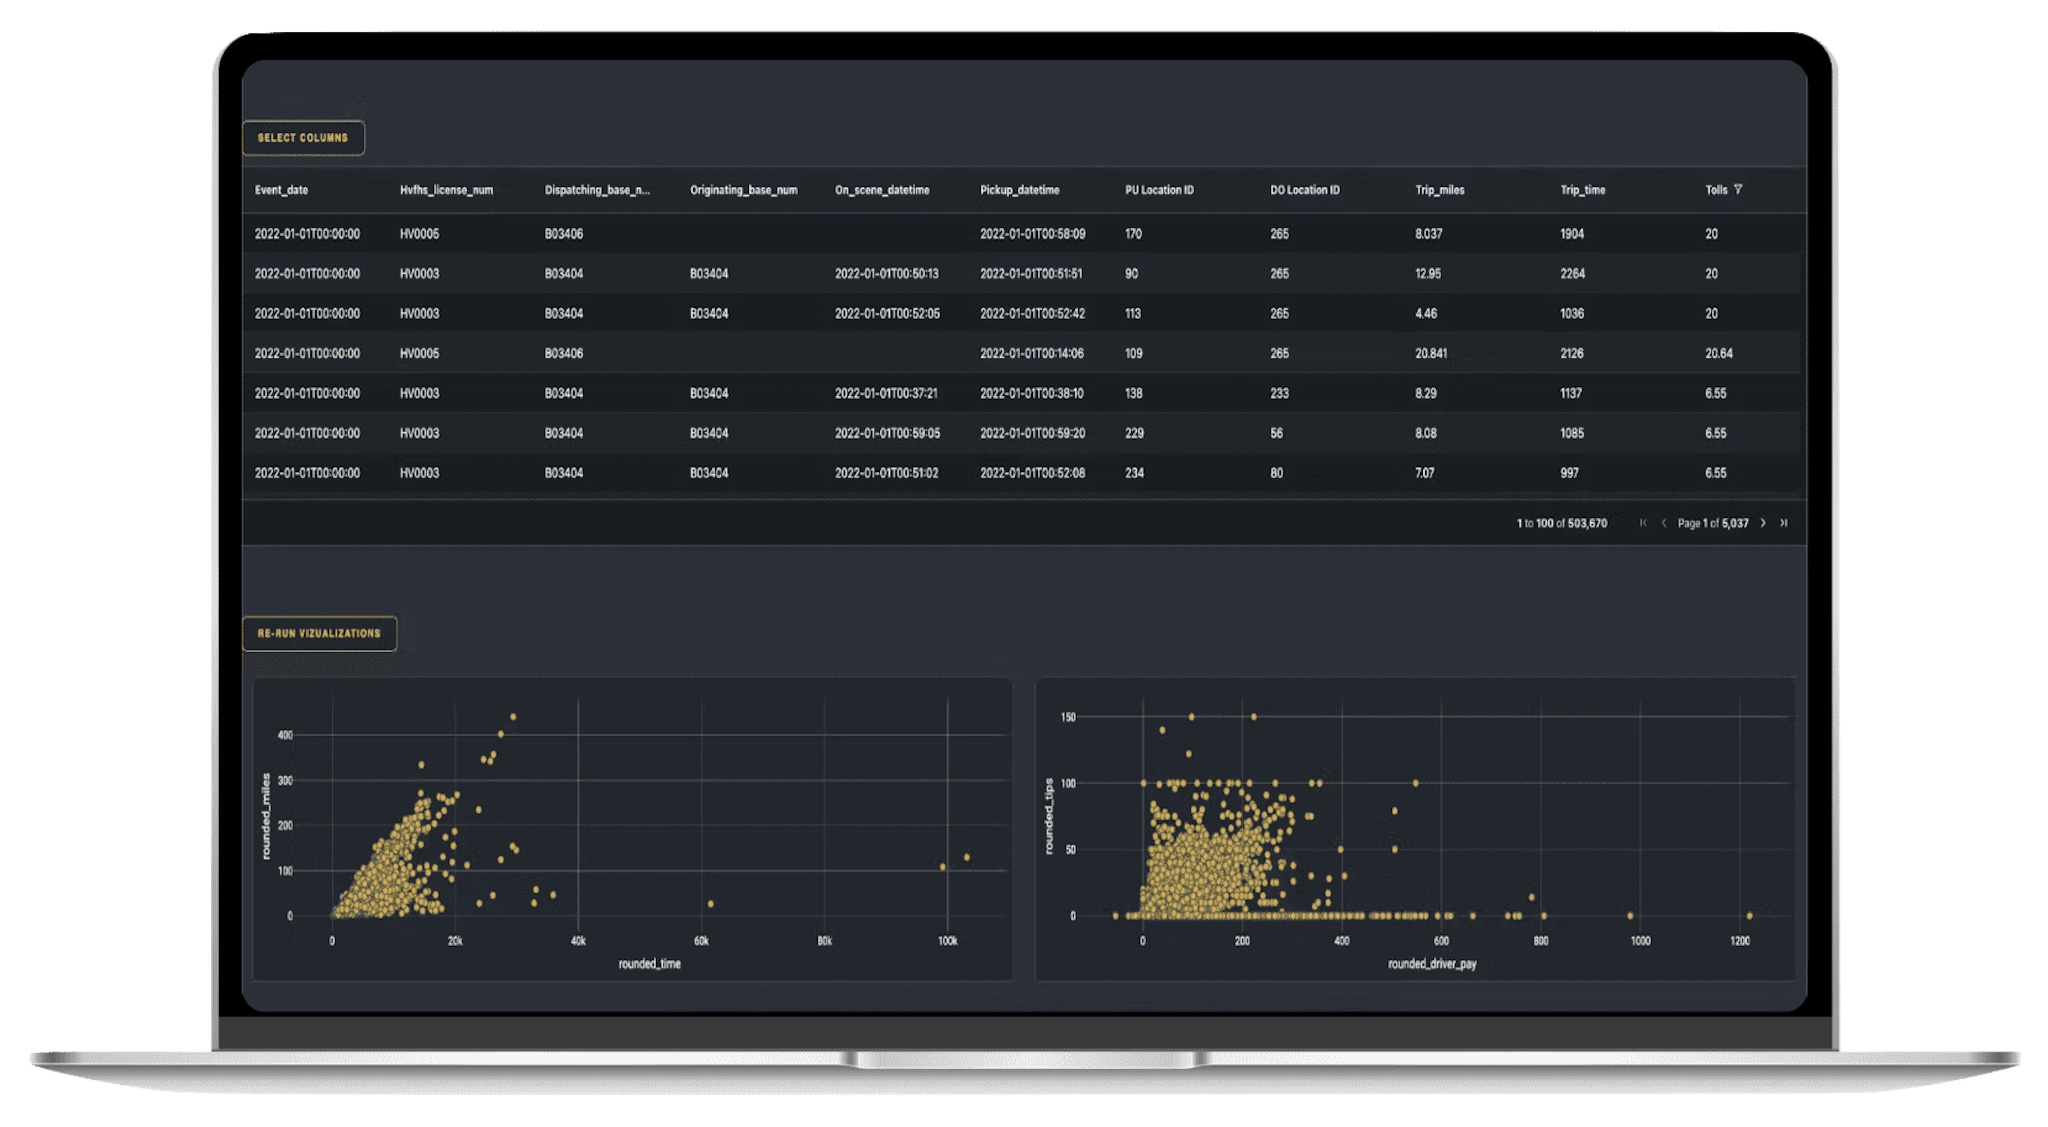
Task: Click the outlier point near 60k rounded_time
Action: (x=710, y=904)
